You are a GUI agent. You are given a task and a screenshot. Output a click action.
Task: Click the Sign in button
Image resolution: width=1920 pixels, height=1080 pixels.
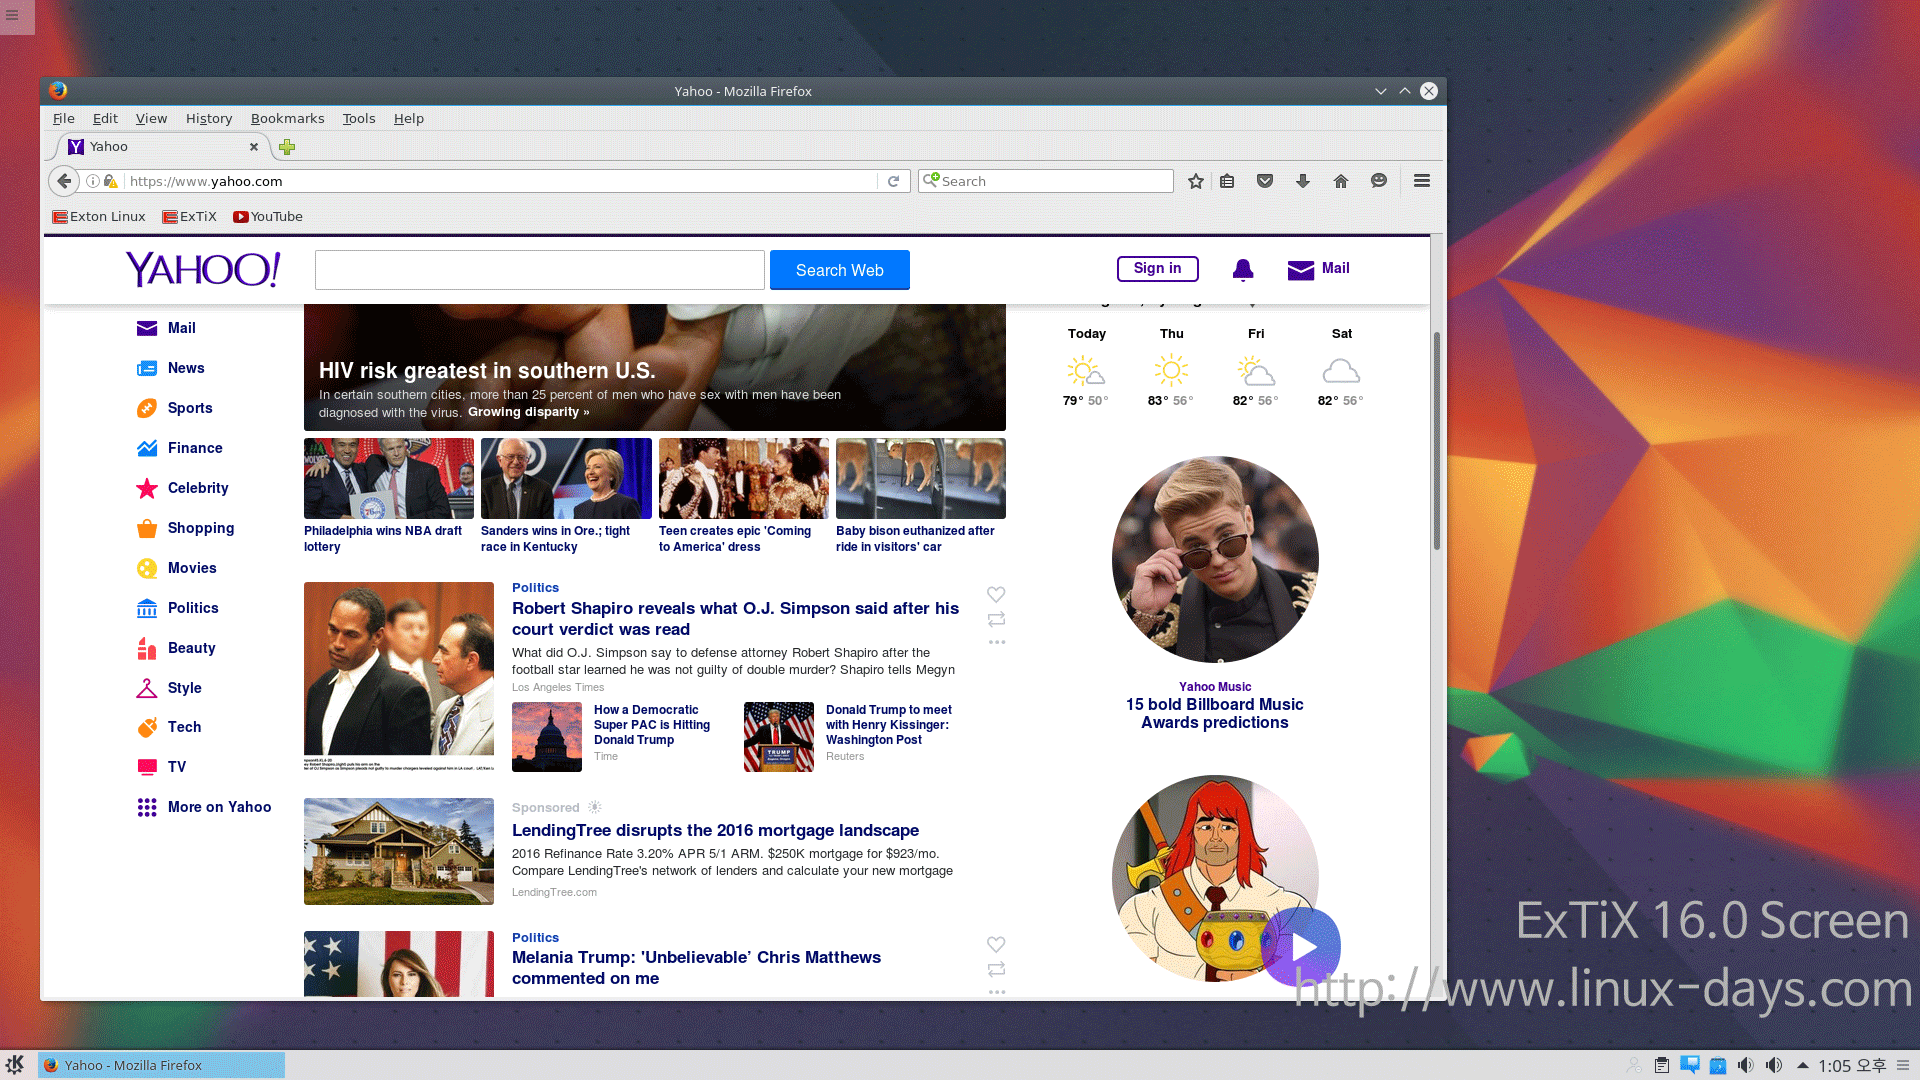[1157, 268]
